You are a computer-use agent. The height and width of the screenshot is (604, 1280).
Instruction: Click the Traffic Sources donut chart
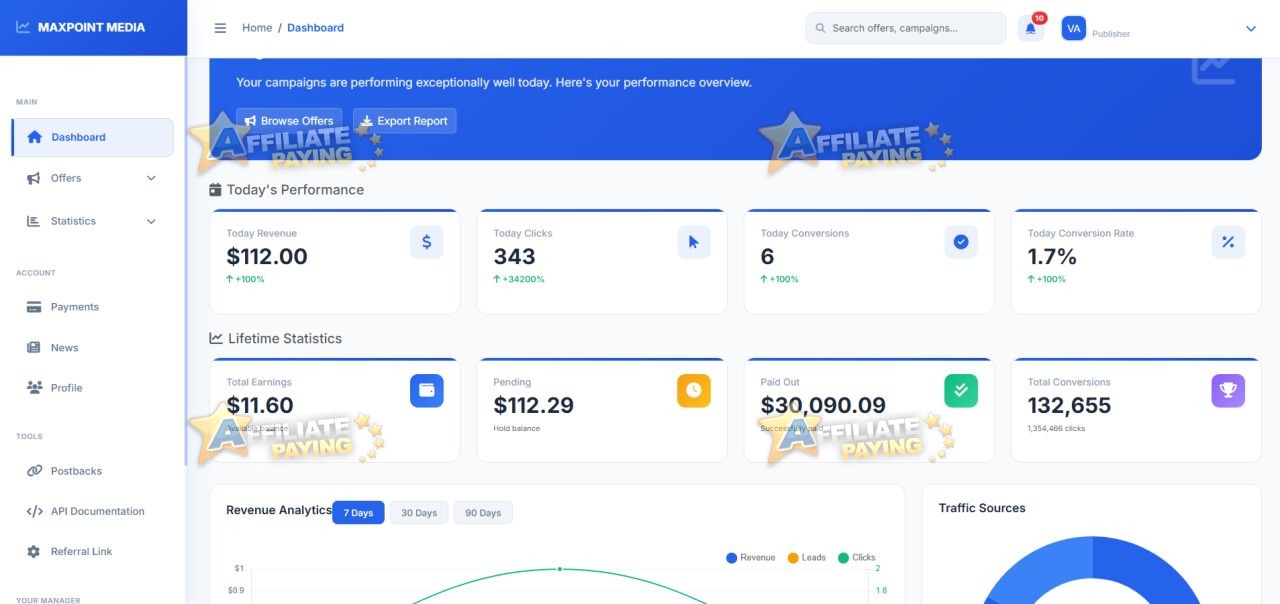[x=1092, y=572]
